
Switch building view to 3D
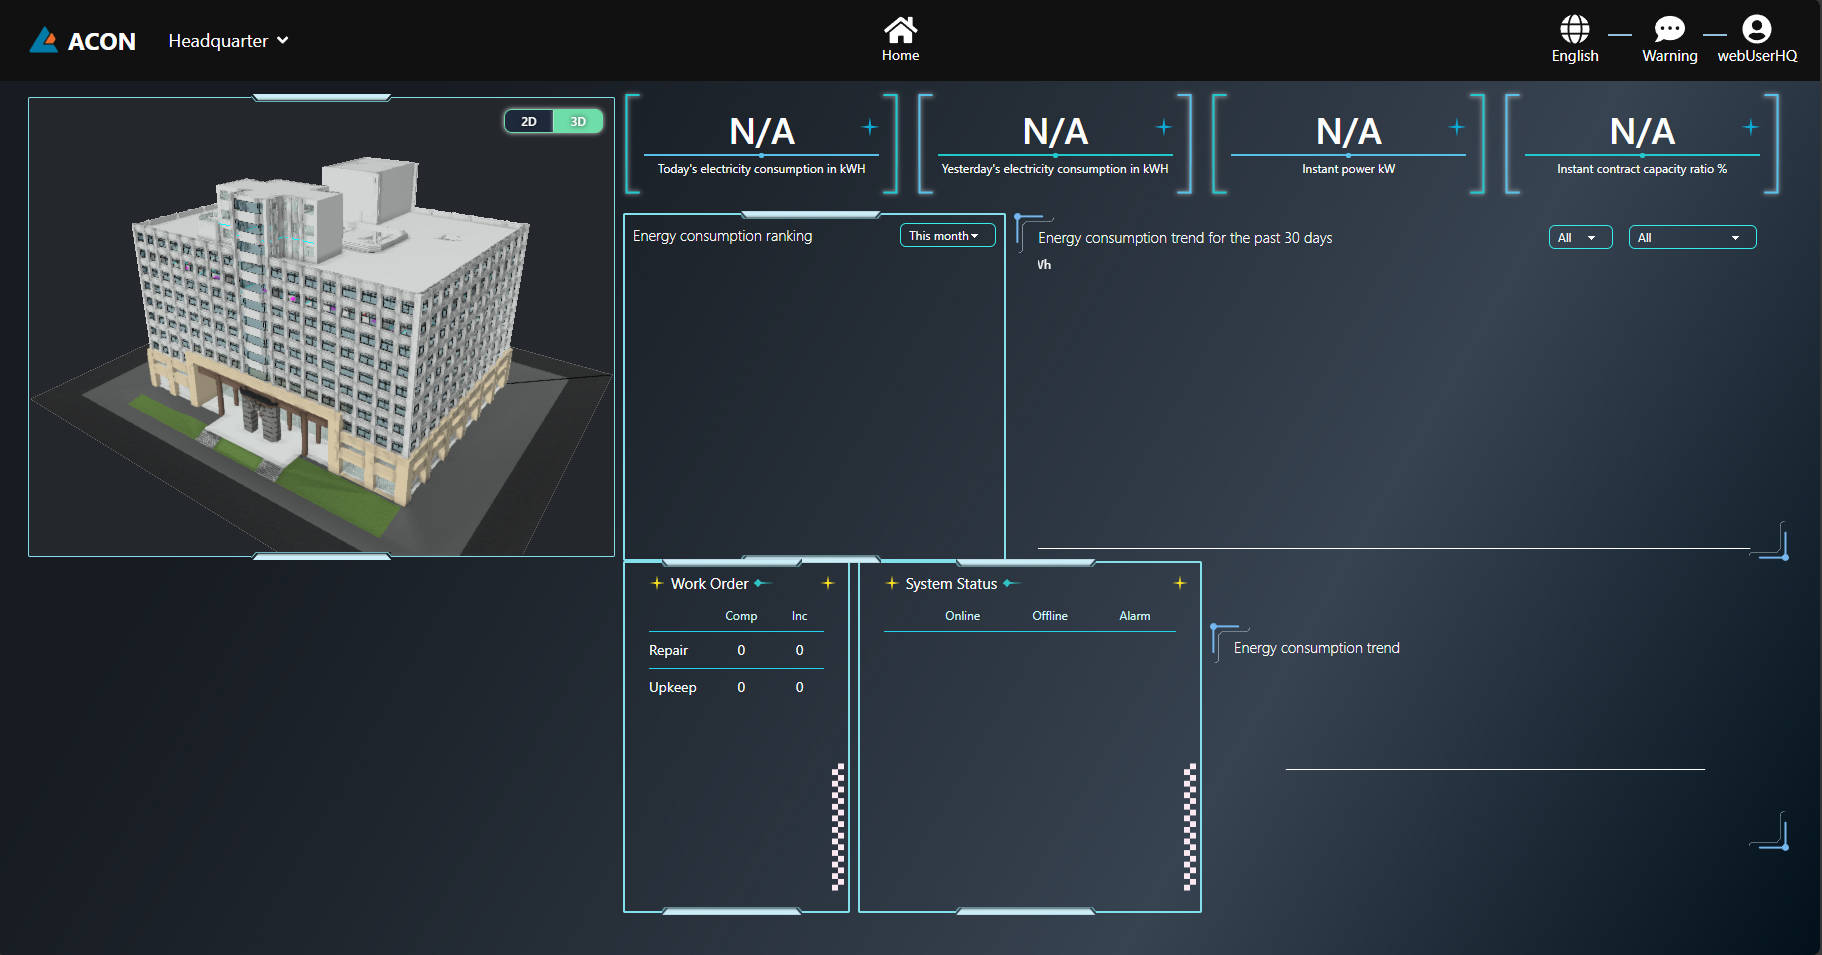578,122
